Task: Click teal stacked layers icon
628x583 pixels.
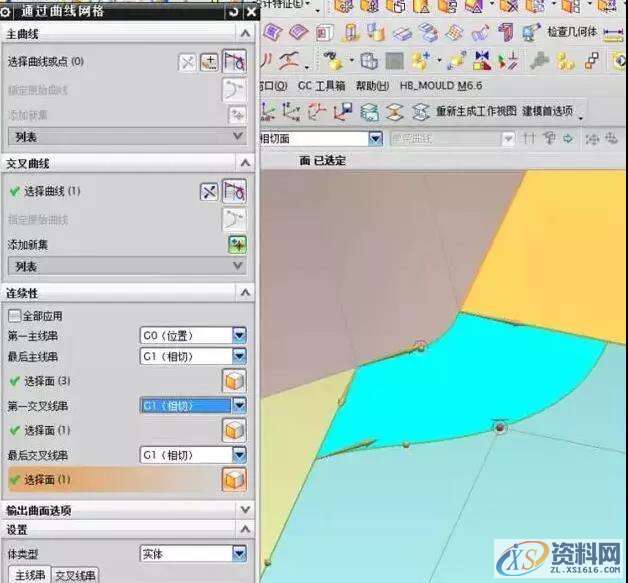Action: click(369, 112)
